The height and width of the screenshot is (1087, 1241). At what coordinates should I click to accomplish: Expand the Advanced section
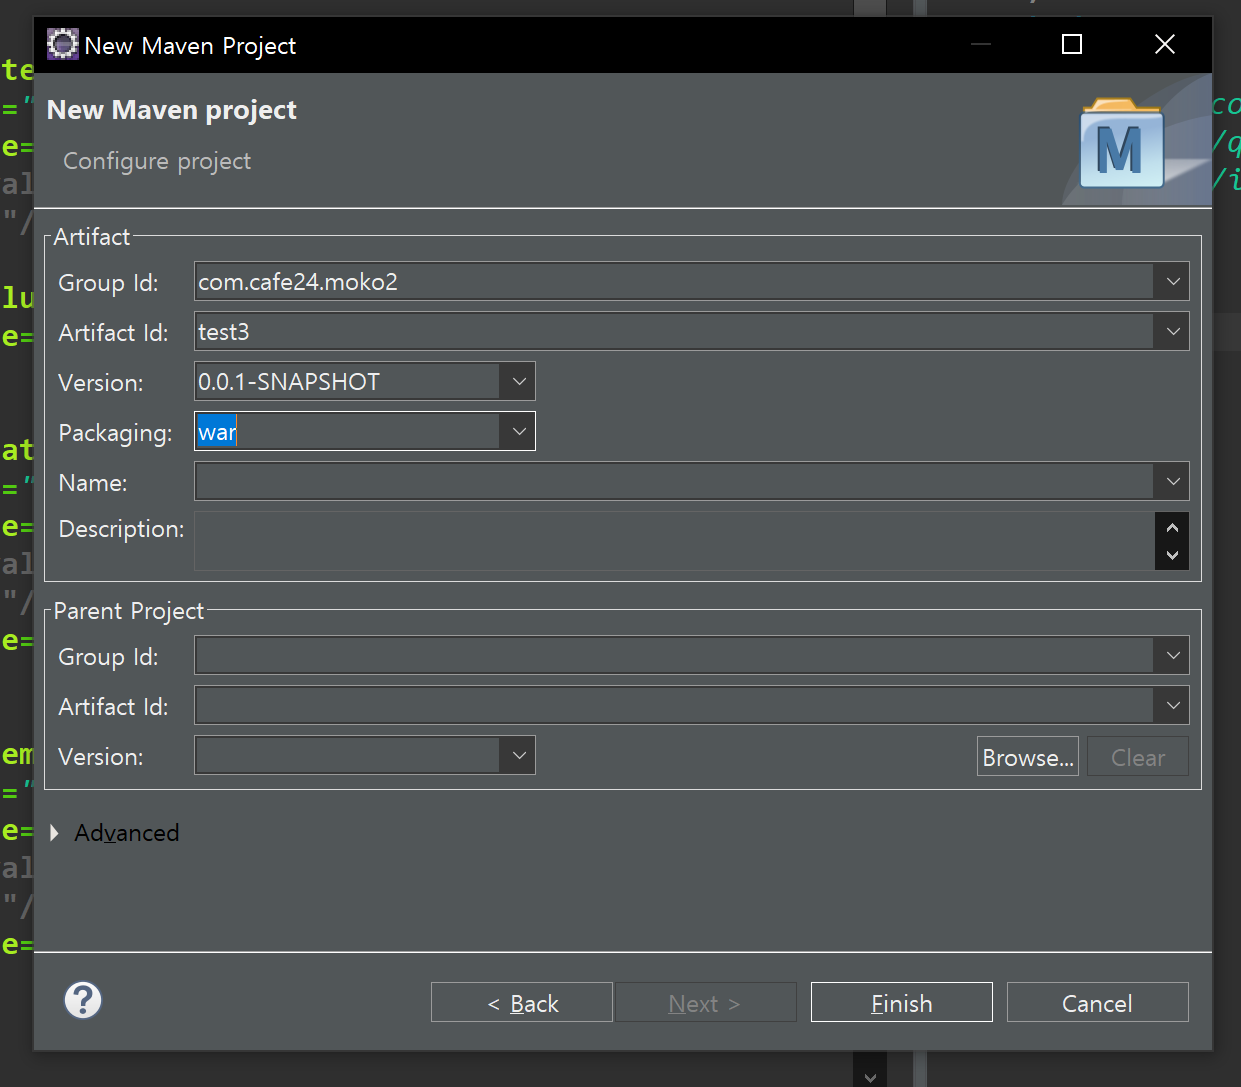(55, 833)
